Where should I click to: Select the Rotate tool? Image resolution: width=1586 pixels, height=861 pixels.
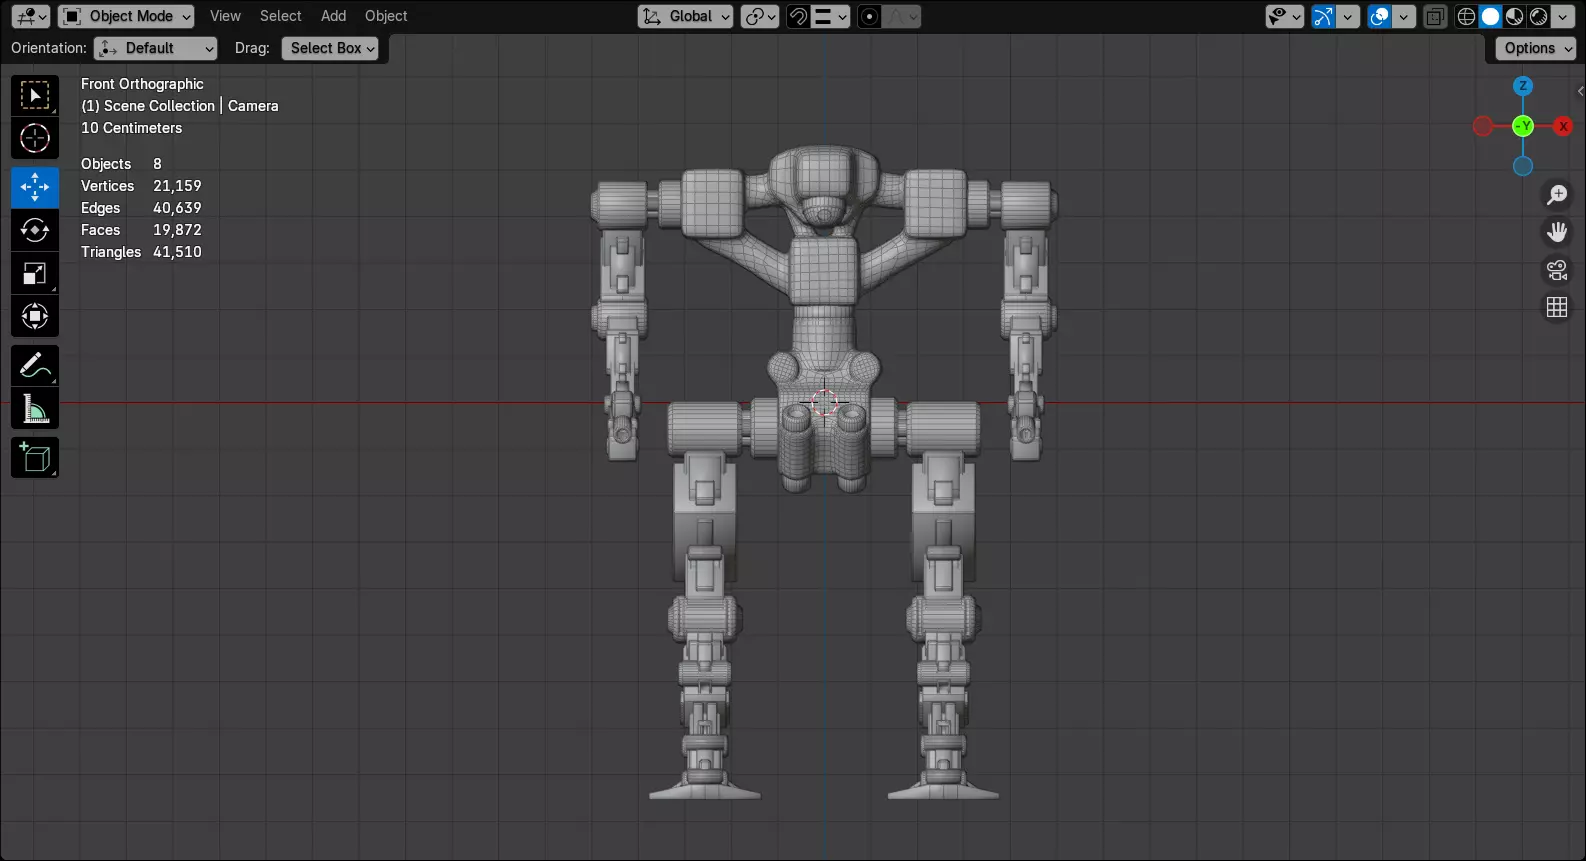(35, 230)
